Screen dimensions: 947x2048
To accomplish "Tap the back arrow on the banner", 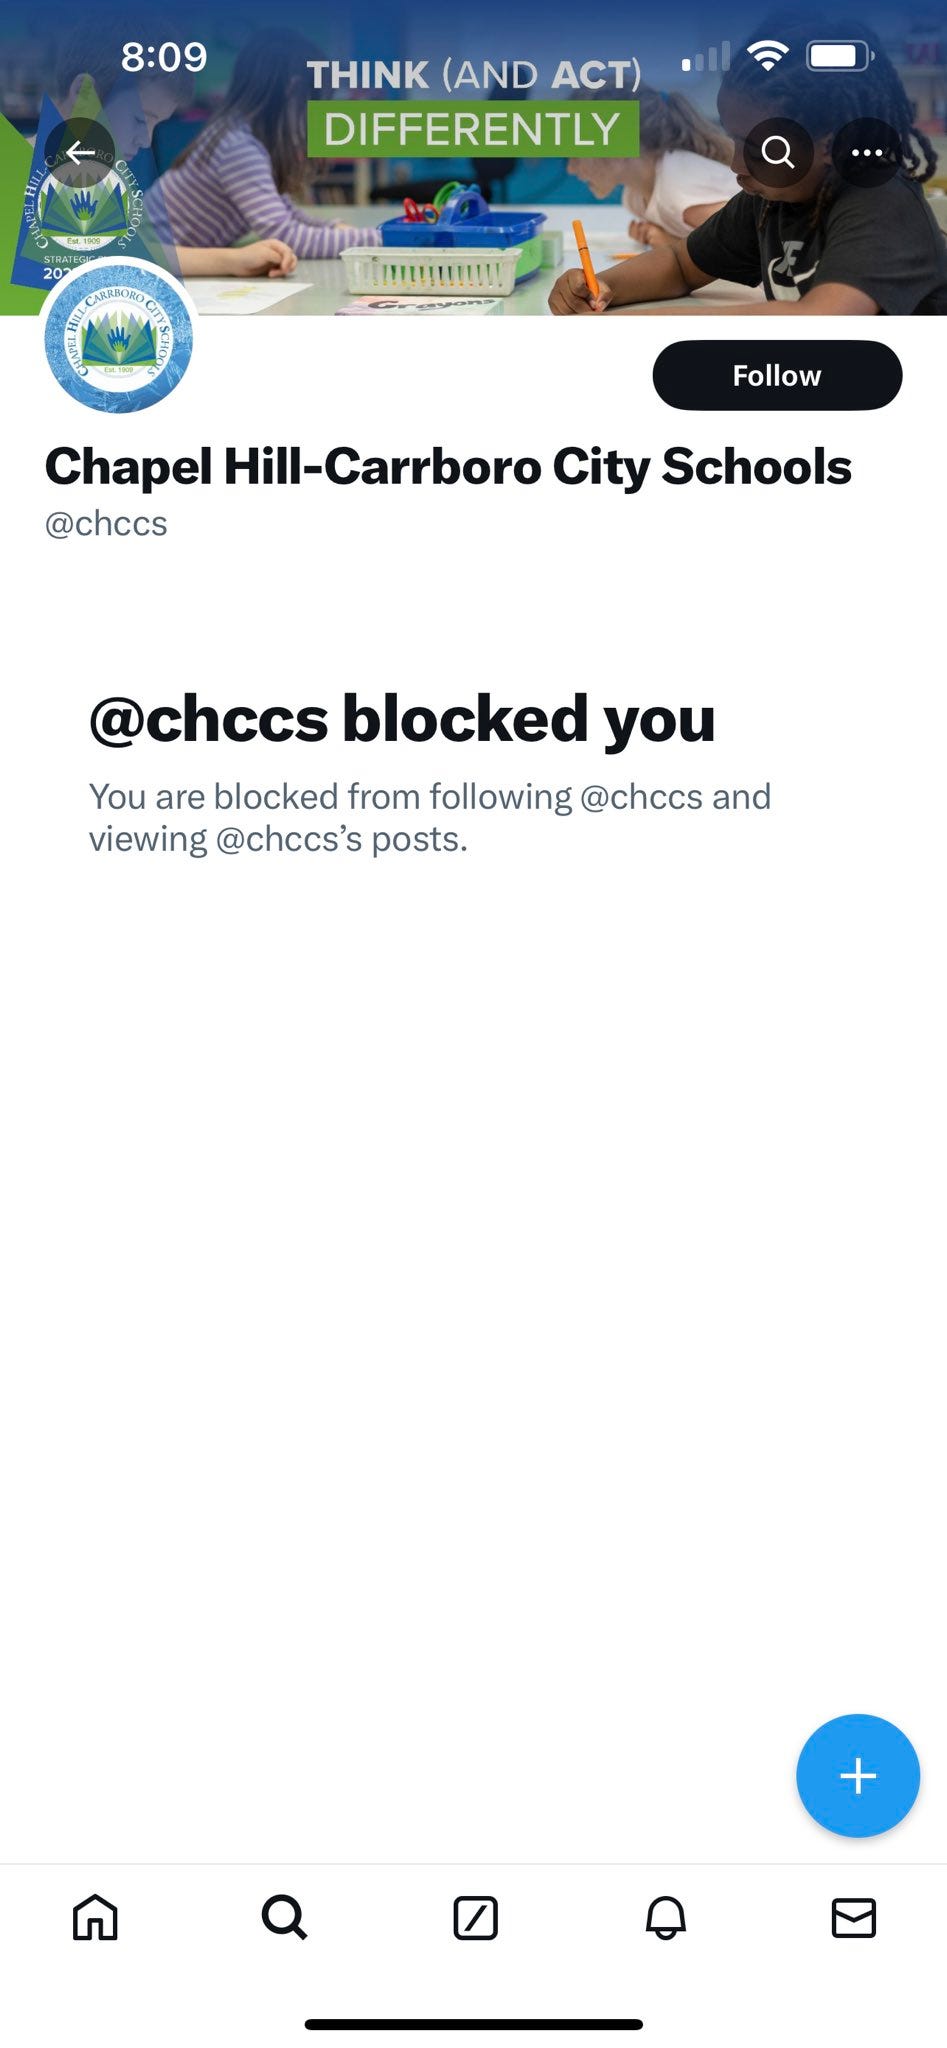I will 80,153.
